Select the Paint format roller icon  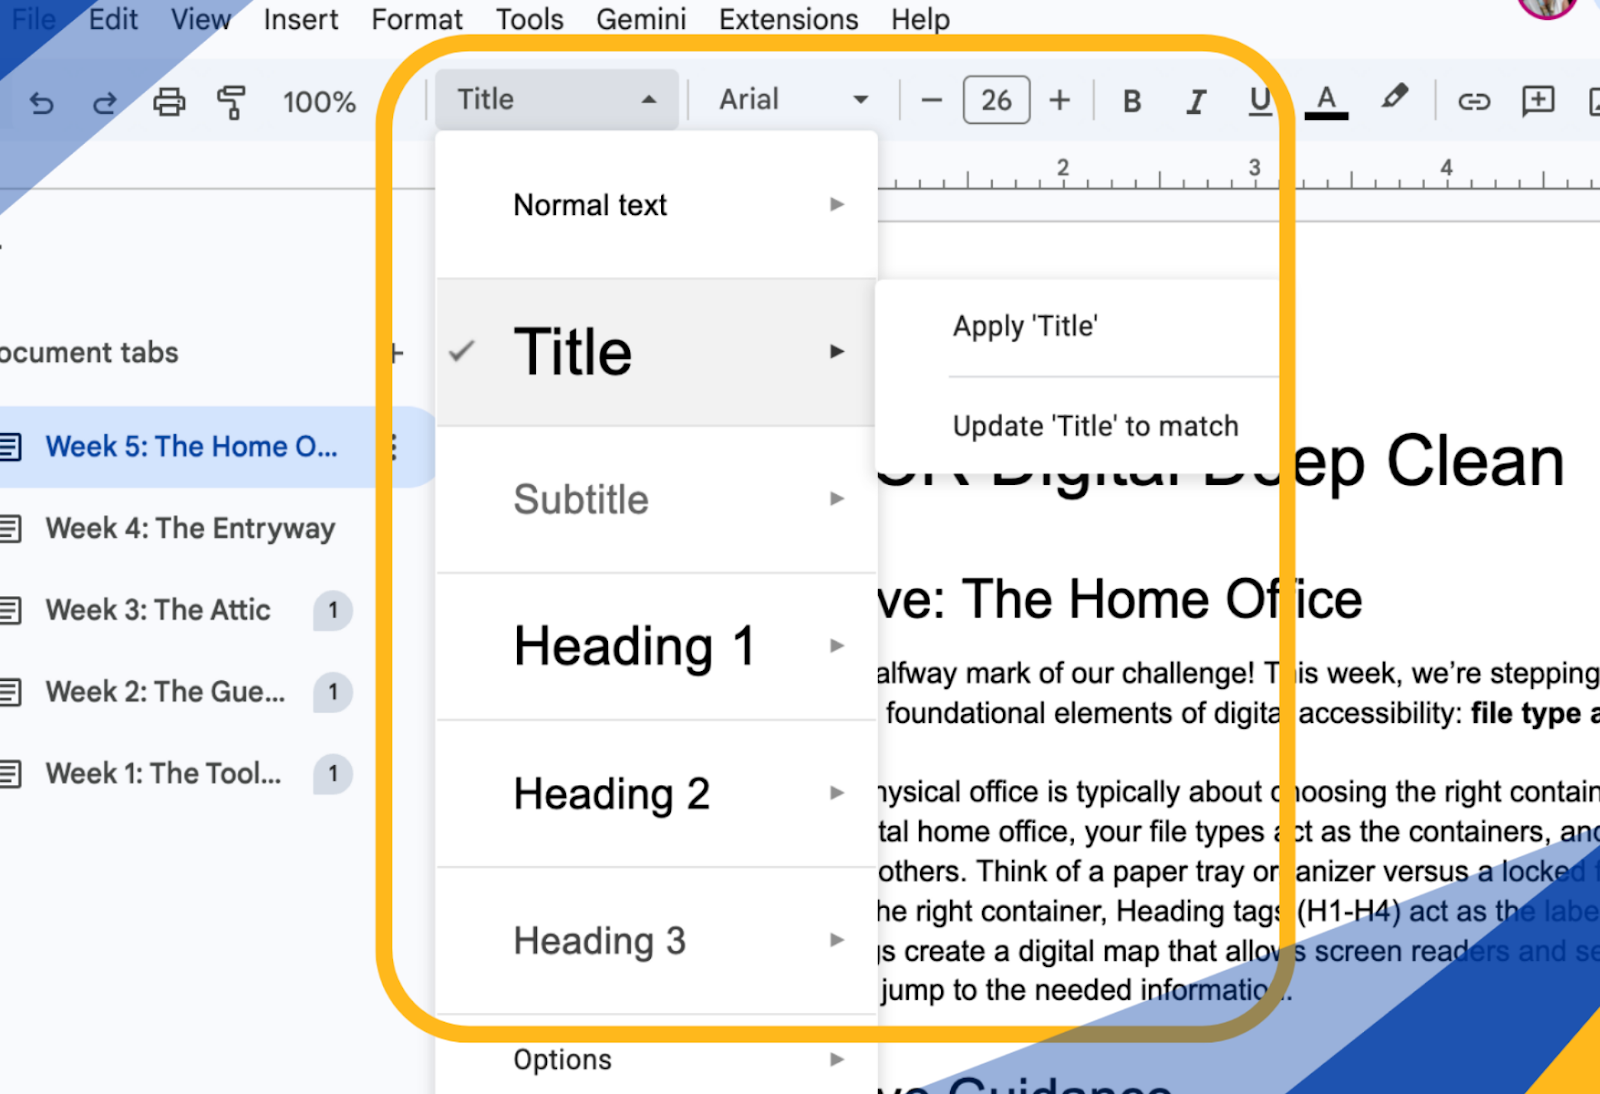tap(231, 102)
